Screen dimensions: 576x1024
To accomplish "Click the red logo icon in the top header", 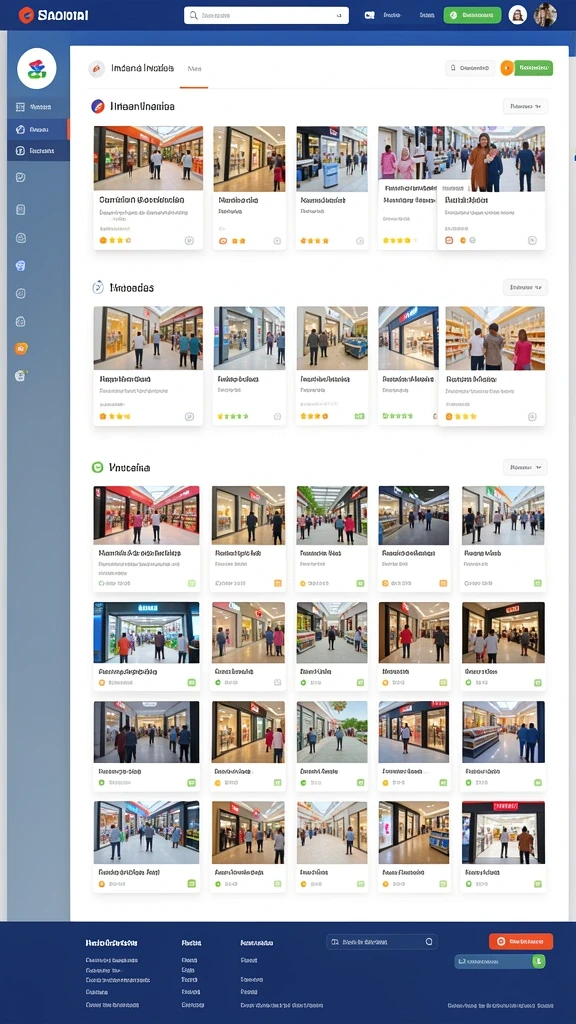I will [26, 15].
